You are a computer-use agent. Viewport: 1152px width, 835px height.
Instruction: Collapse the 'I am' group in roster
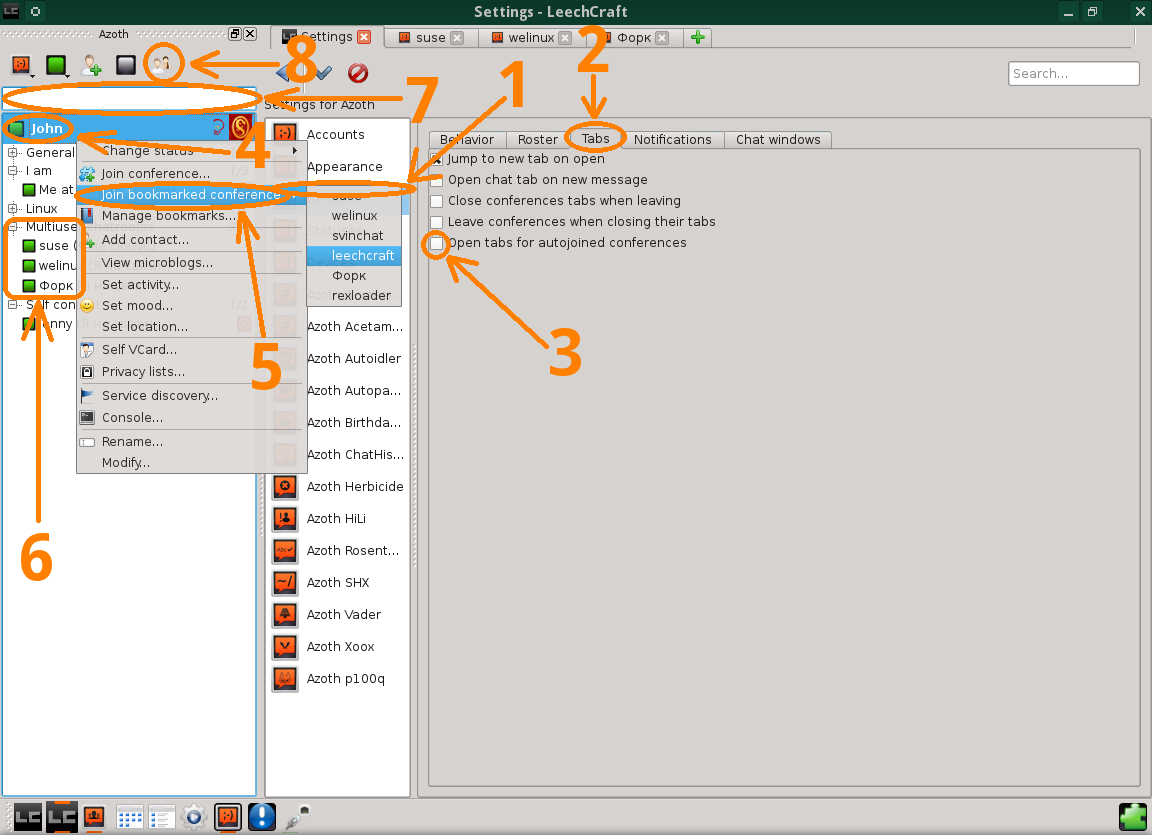pyautogui.click(x=12, y=170)
